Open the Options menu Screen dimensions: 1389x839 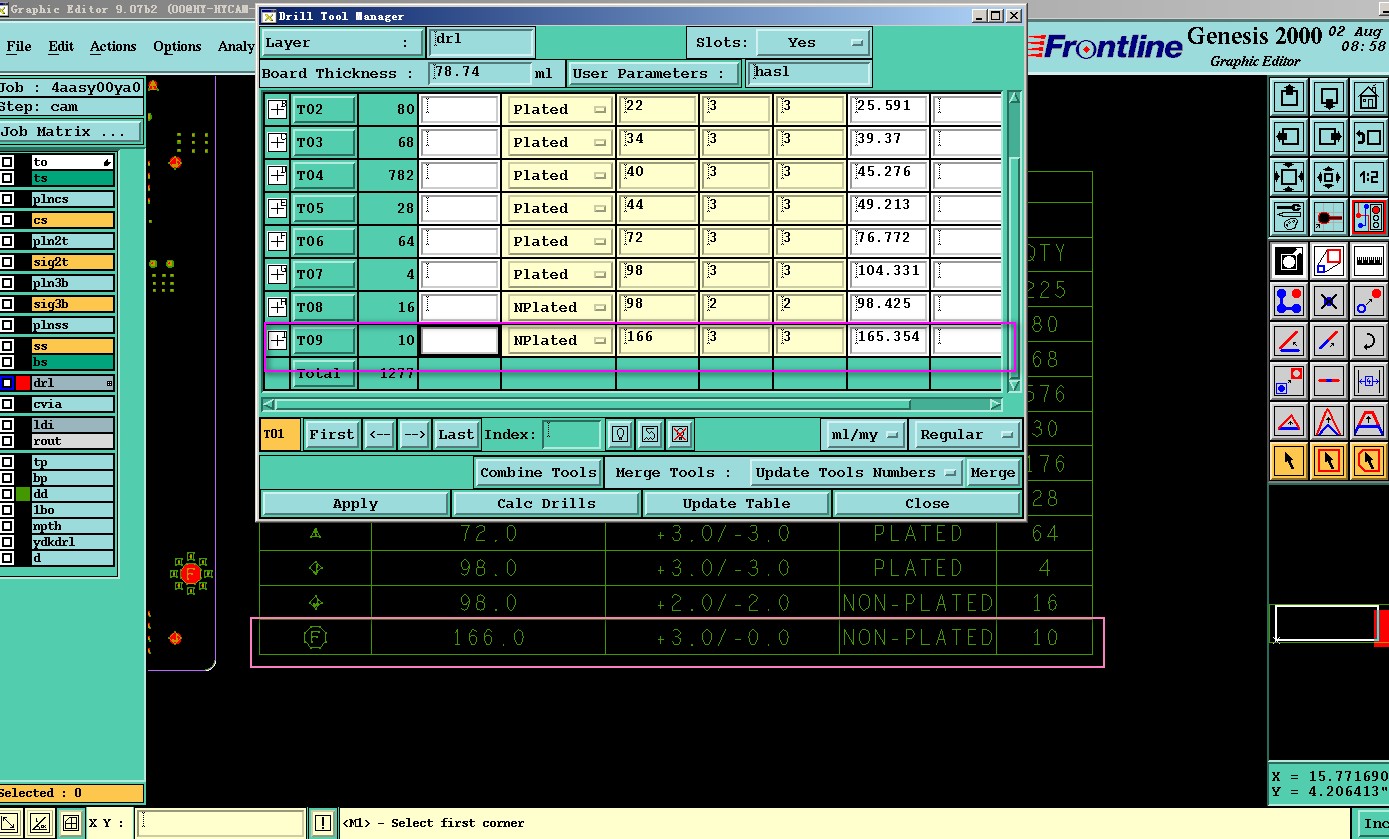tap(177, 46)
